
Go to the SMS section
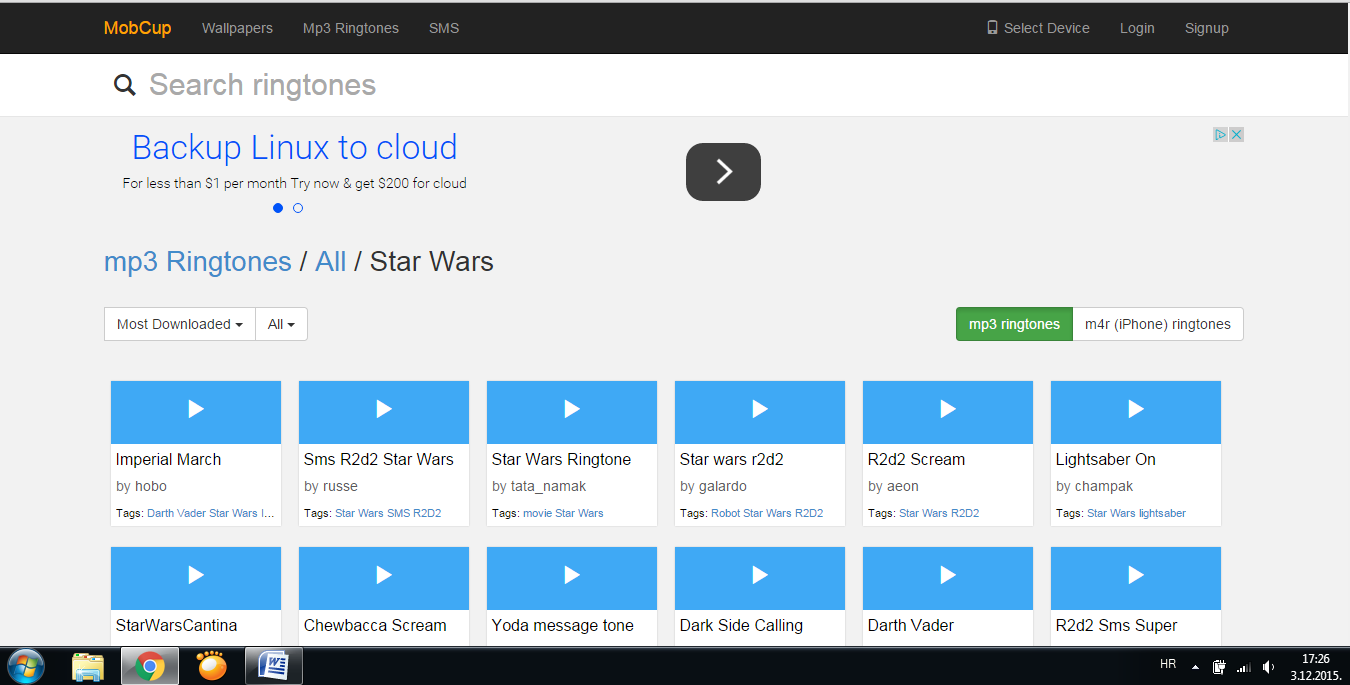pos(444,28)
